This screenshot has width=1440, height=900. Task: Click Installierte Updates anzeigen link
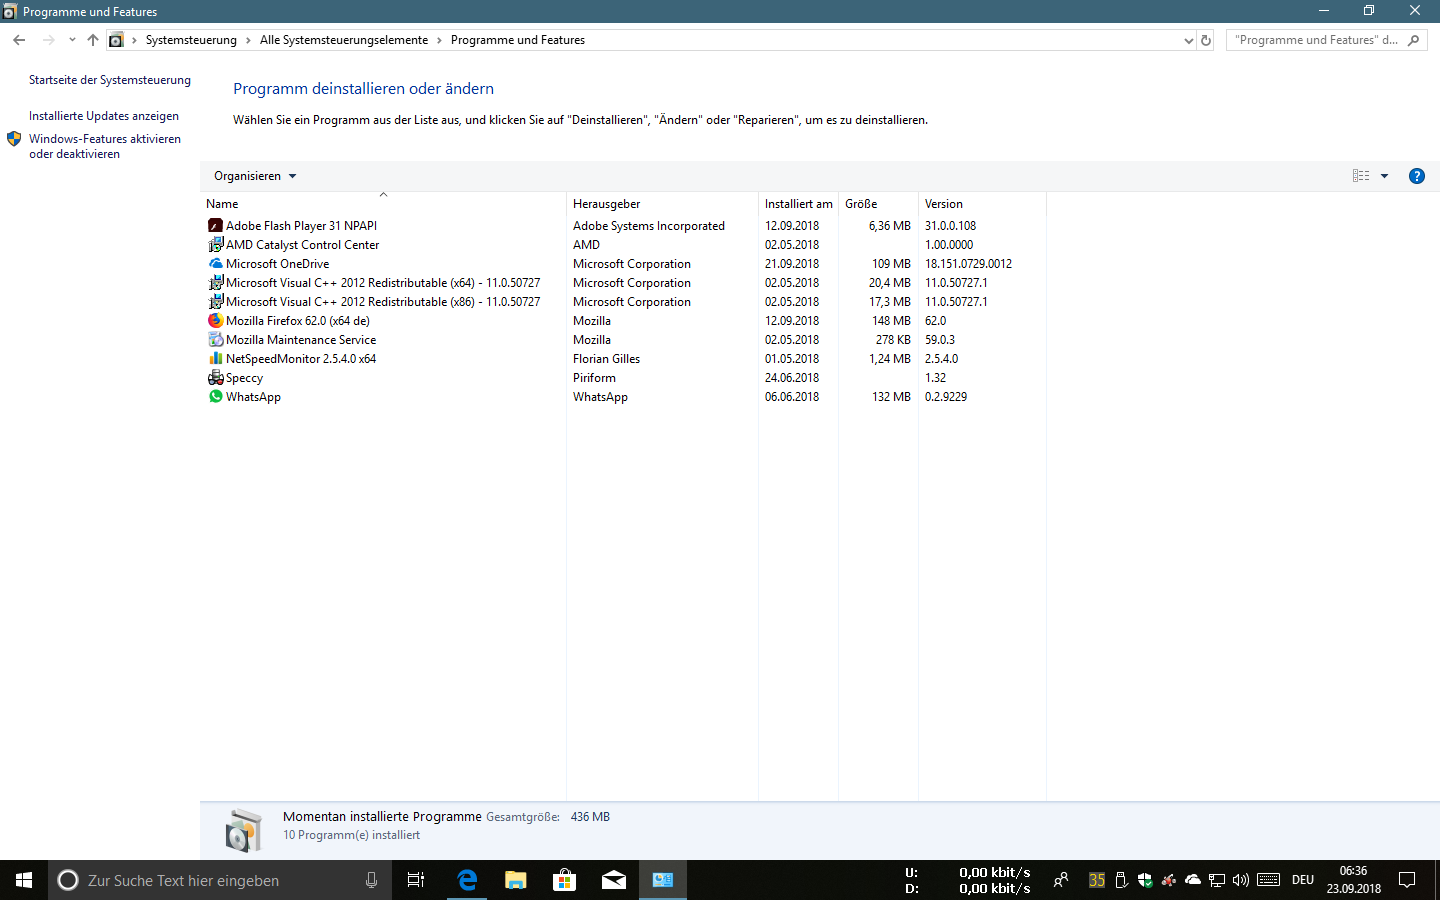104,116
